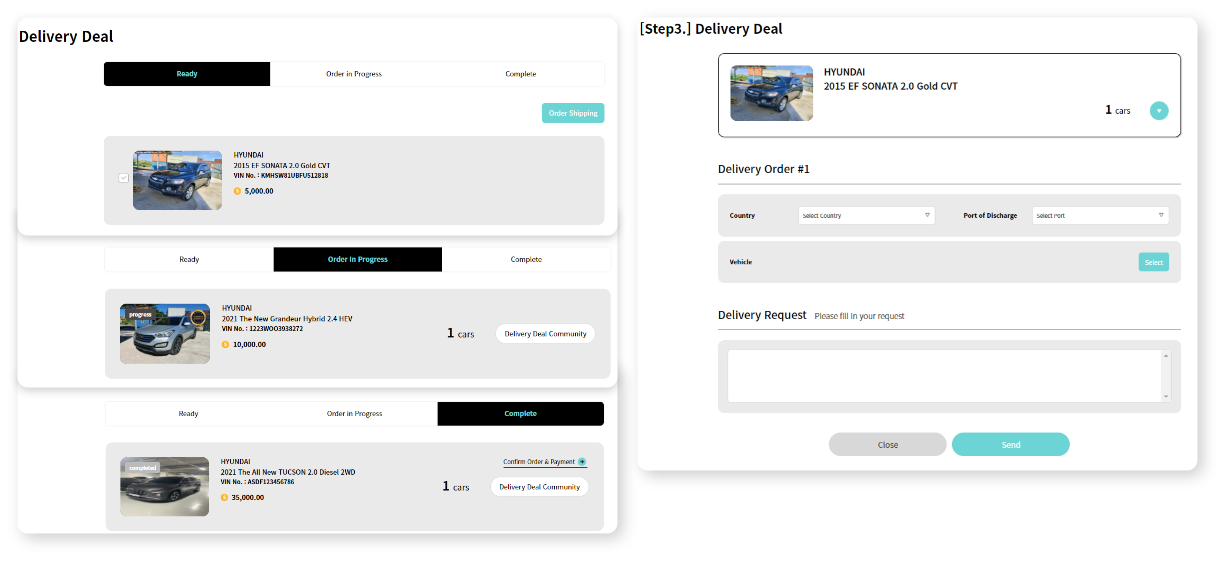Screen dimensions: 1225x561
Task: Open Delivery Deal Community for Grandeur Hybrid
Action: [545, 334]
